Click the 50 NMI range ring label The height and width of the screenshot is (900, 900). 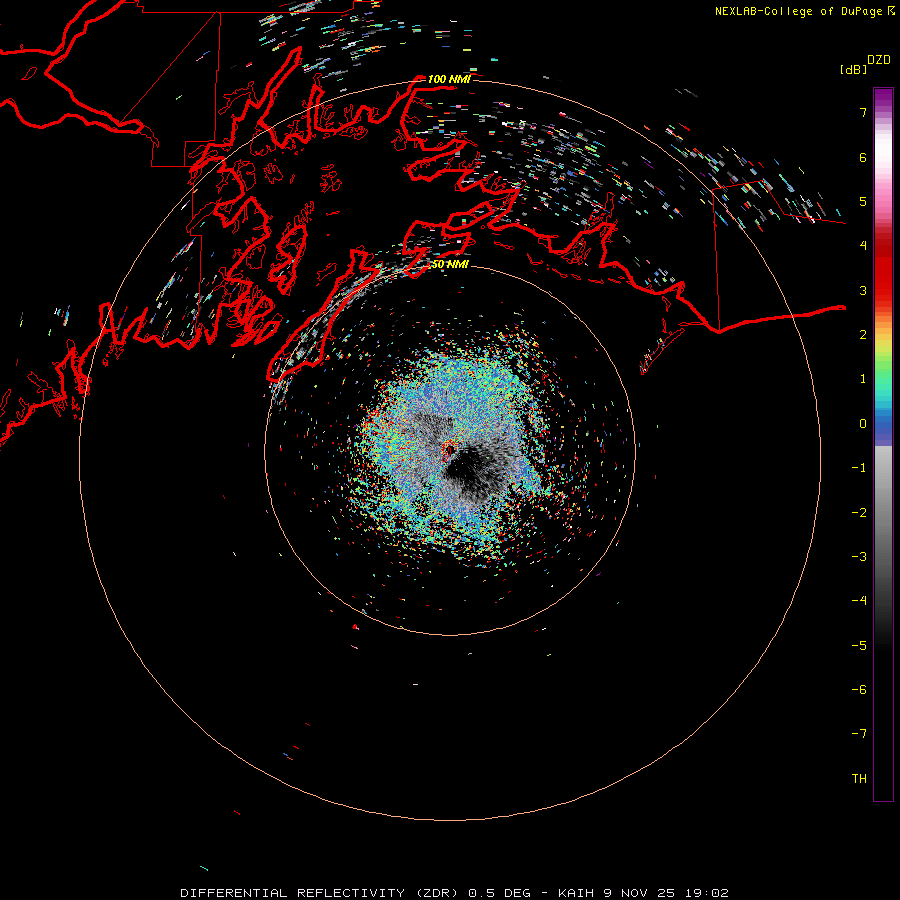pyautogui.click(x=449, y=265)
